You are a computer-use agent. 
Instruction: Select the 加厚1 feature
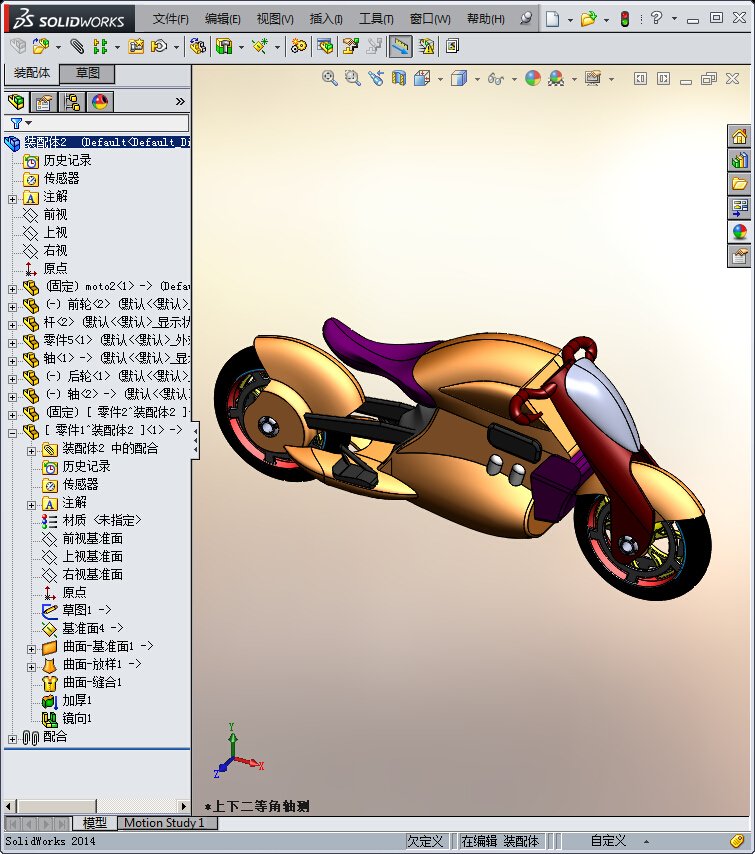tap(77, 700)
